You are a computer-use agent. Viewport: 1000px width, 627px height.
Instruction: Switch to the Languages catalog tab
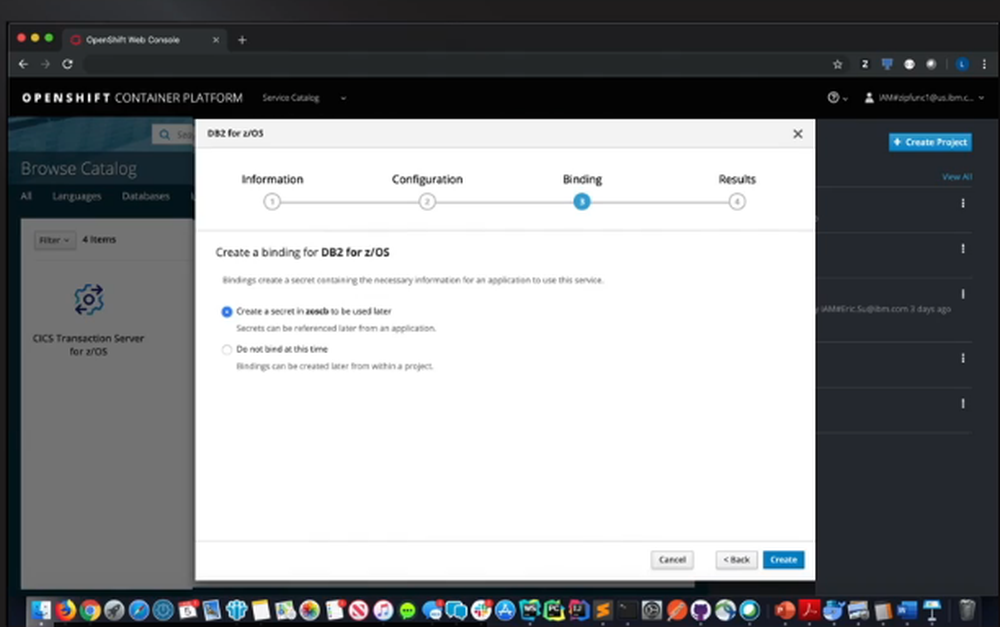77,196
